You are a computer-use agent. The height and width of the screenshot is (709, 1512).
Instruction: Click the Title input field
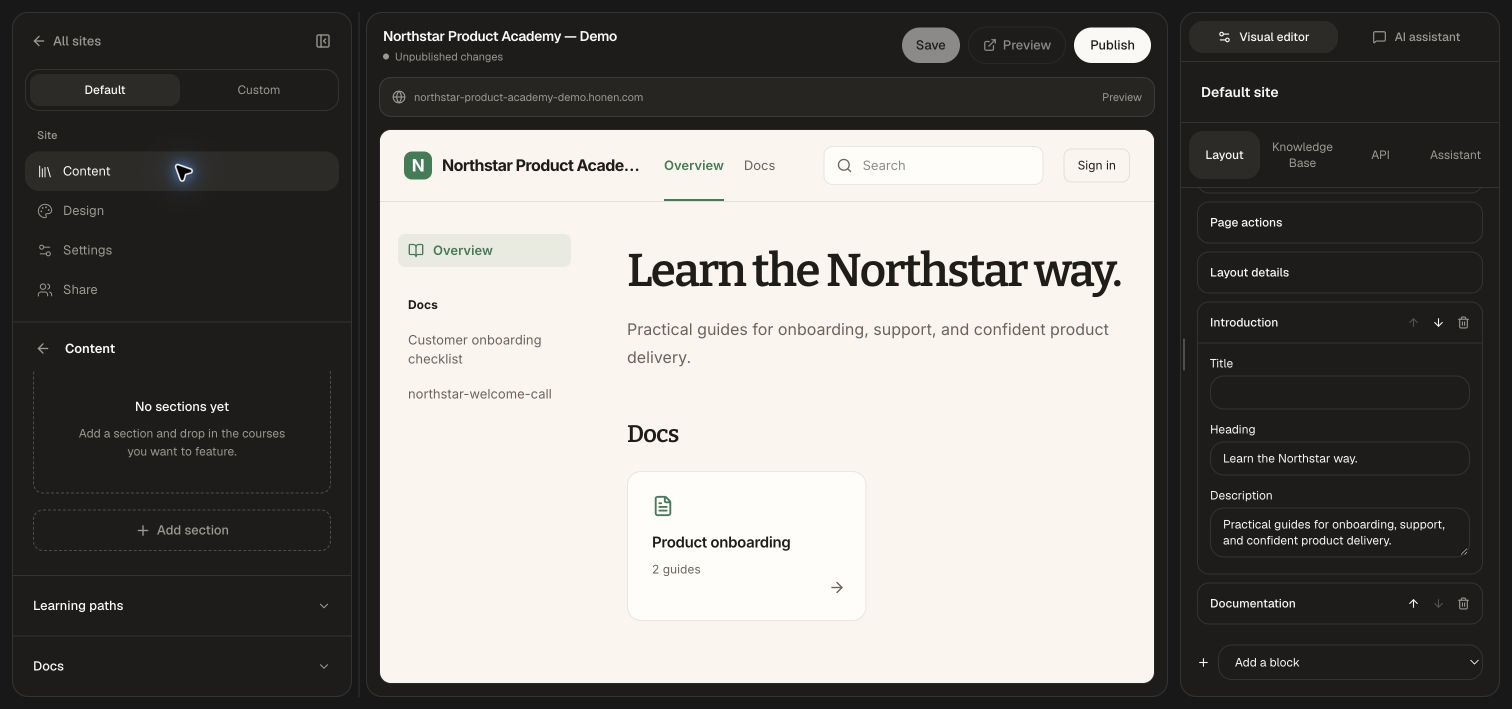[1339, 393]
